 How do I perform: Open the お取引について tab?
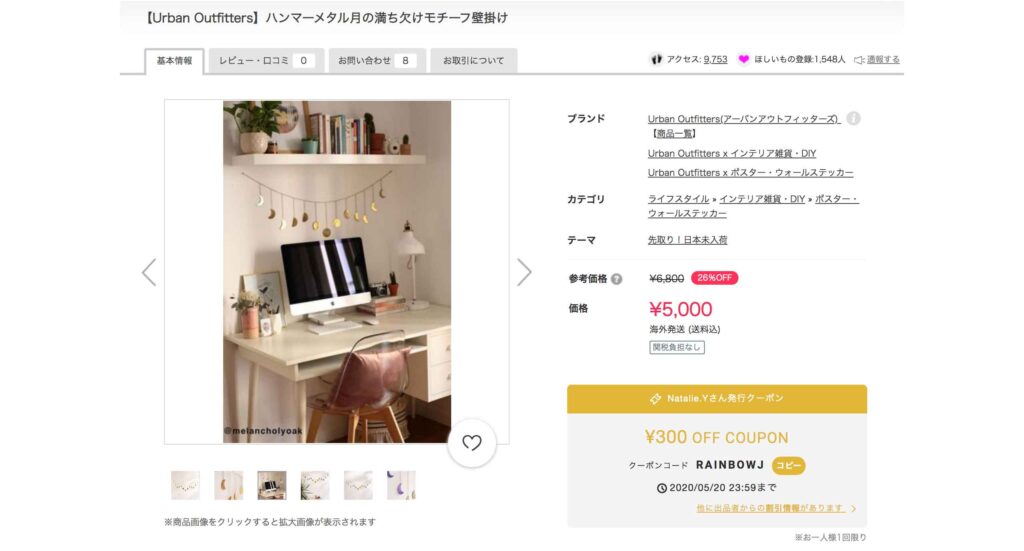tap(473, 61)
